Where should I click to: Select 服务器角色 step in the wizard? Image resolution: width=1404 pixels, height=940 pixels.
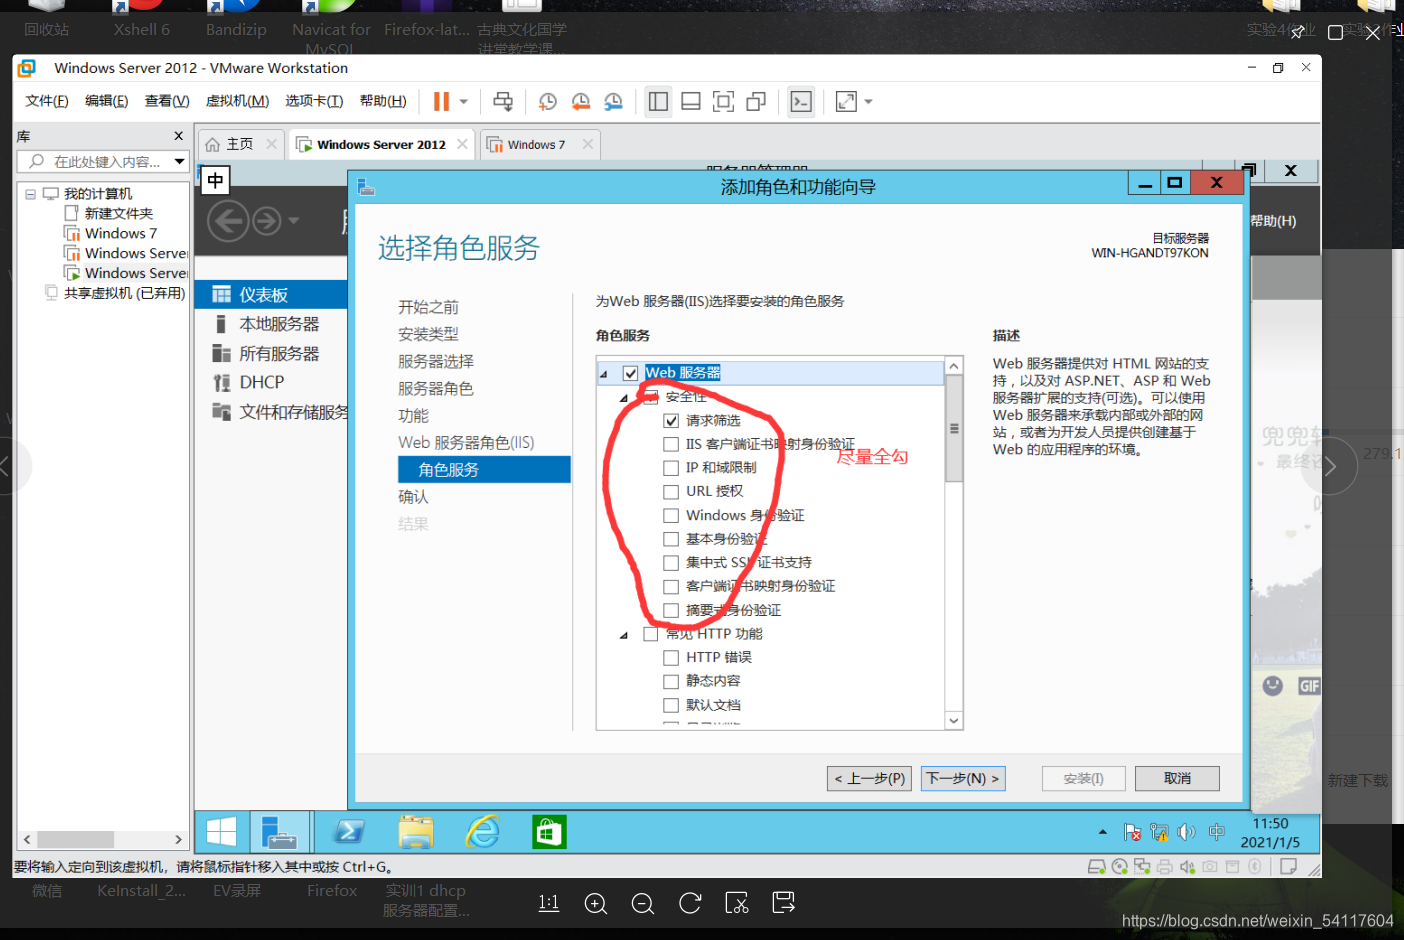(436, 388)
